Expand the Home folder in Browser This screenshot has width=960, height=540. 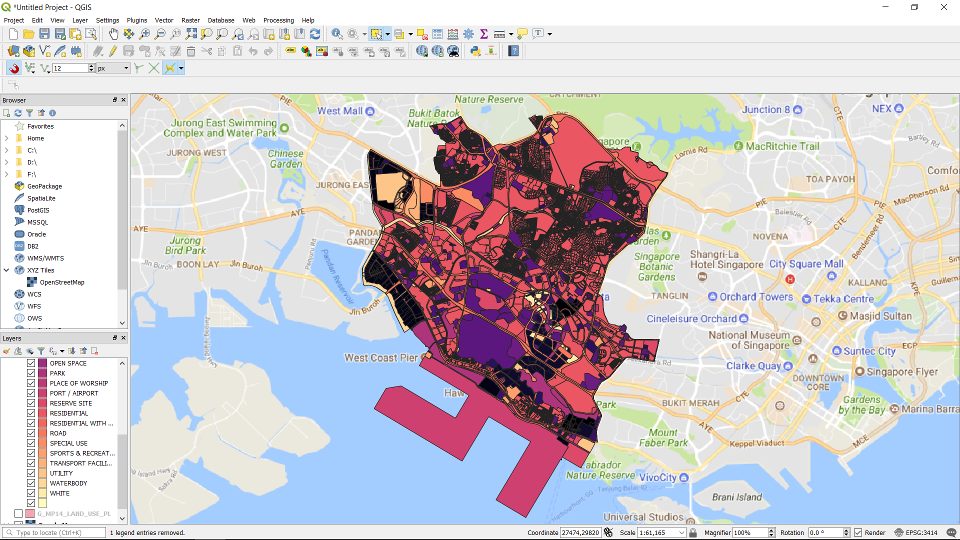click(x=6, y=138)
